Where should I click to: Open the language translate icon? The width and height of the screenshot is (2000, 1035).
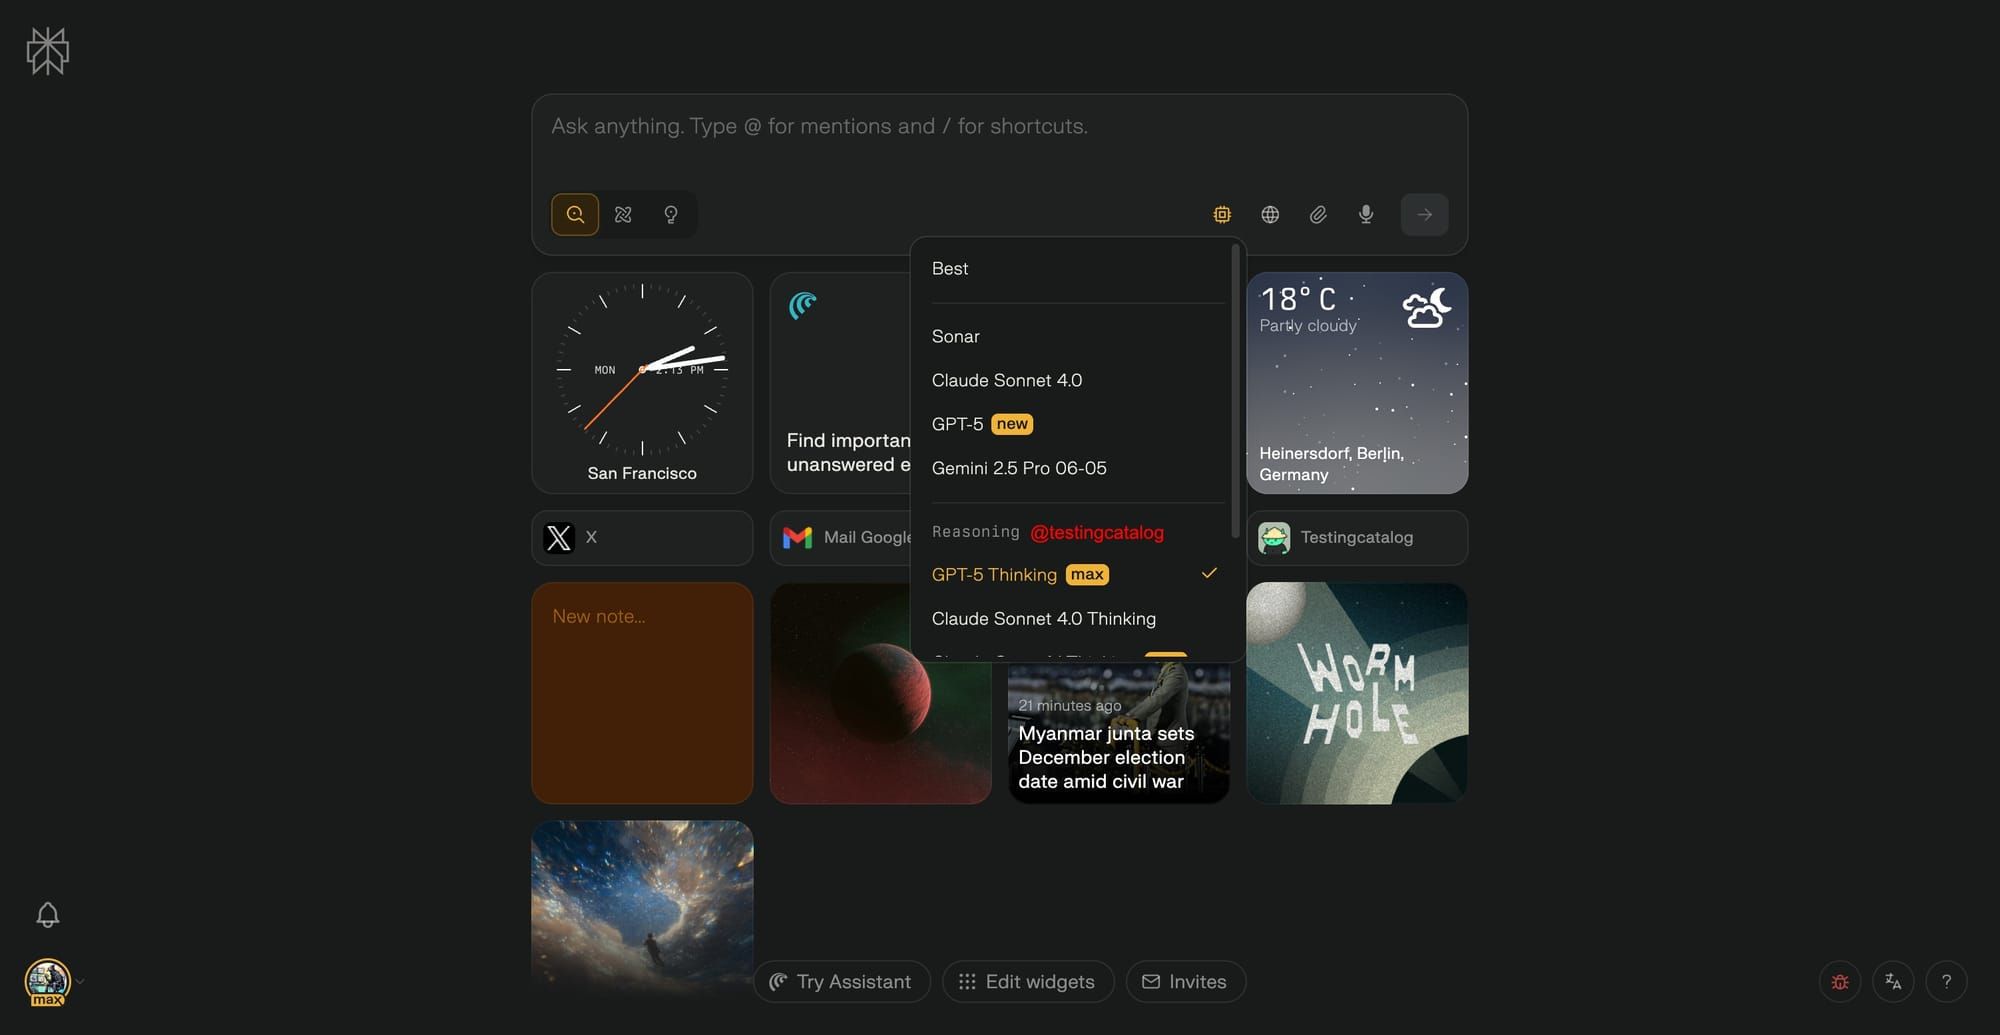1893,982
